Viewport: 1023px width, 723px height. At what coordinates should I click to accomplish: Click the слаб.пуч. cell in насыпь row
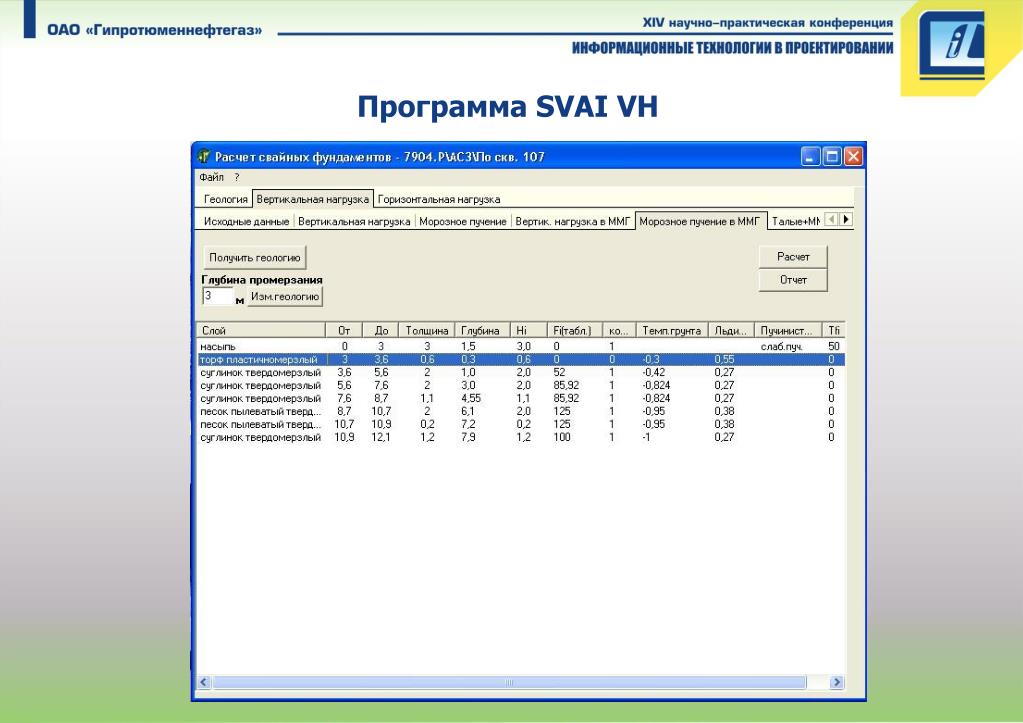[x=782, y=346]
